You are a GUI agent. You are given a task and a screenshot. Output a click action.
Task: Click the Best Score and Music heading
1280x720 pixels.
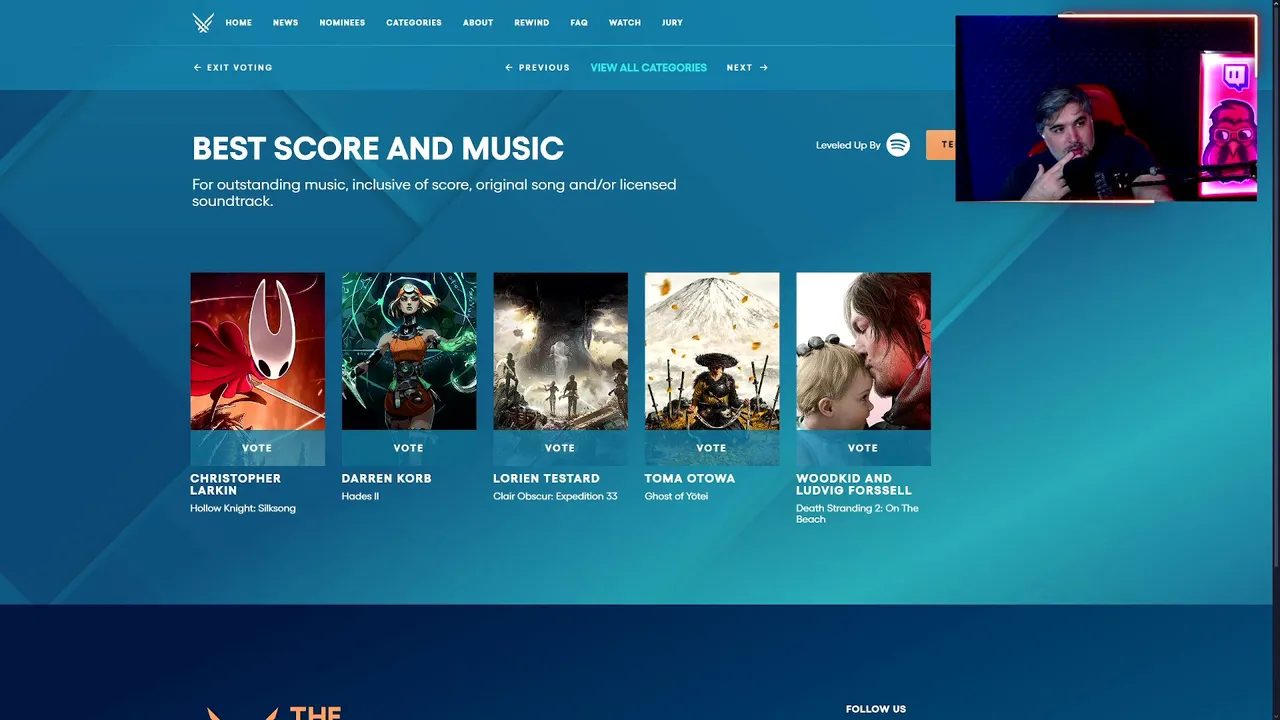[x=378, y=149]
